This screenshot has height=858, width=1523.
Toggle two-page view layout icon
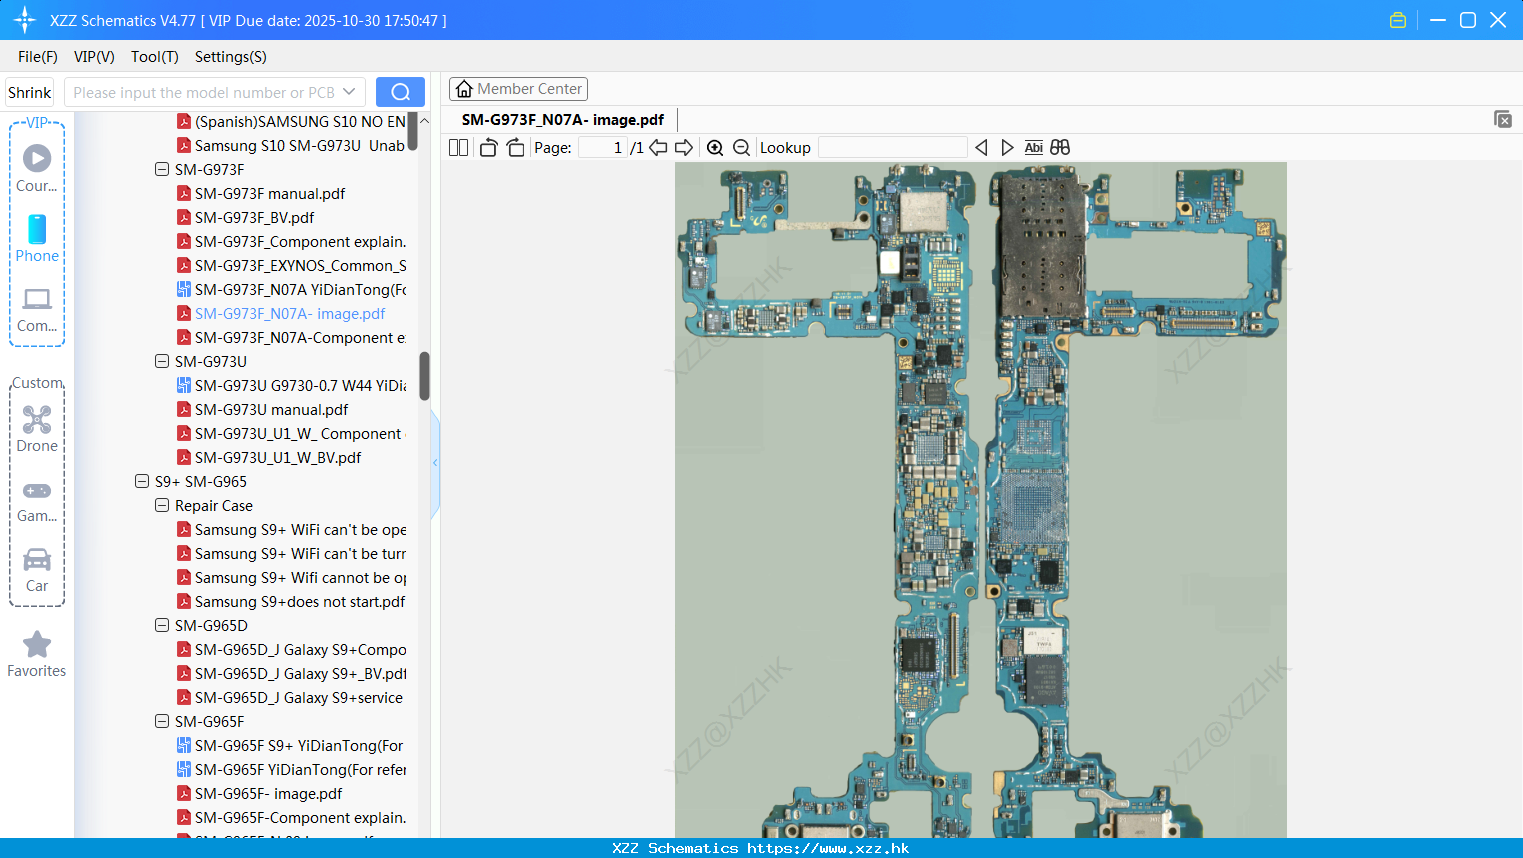[x=458, y=147]
